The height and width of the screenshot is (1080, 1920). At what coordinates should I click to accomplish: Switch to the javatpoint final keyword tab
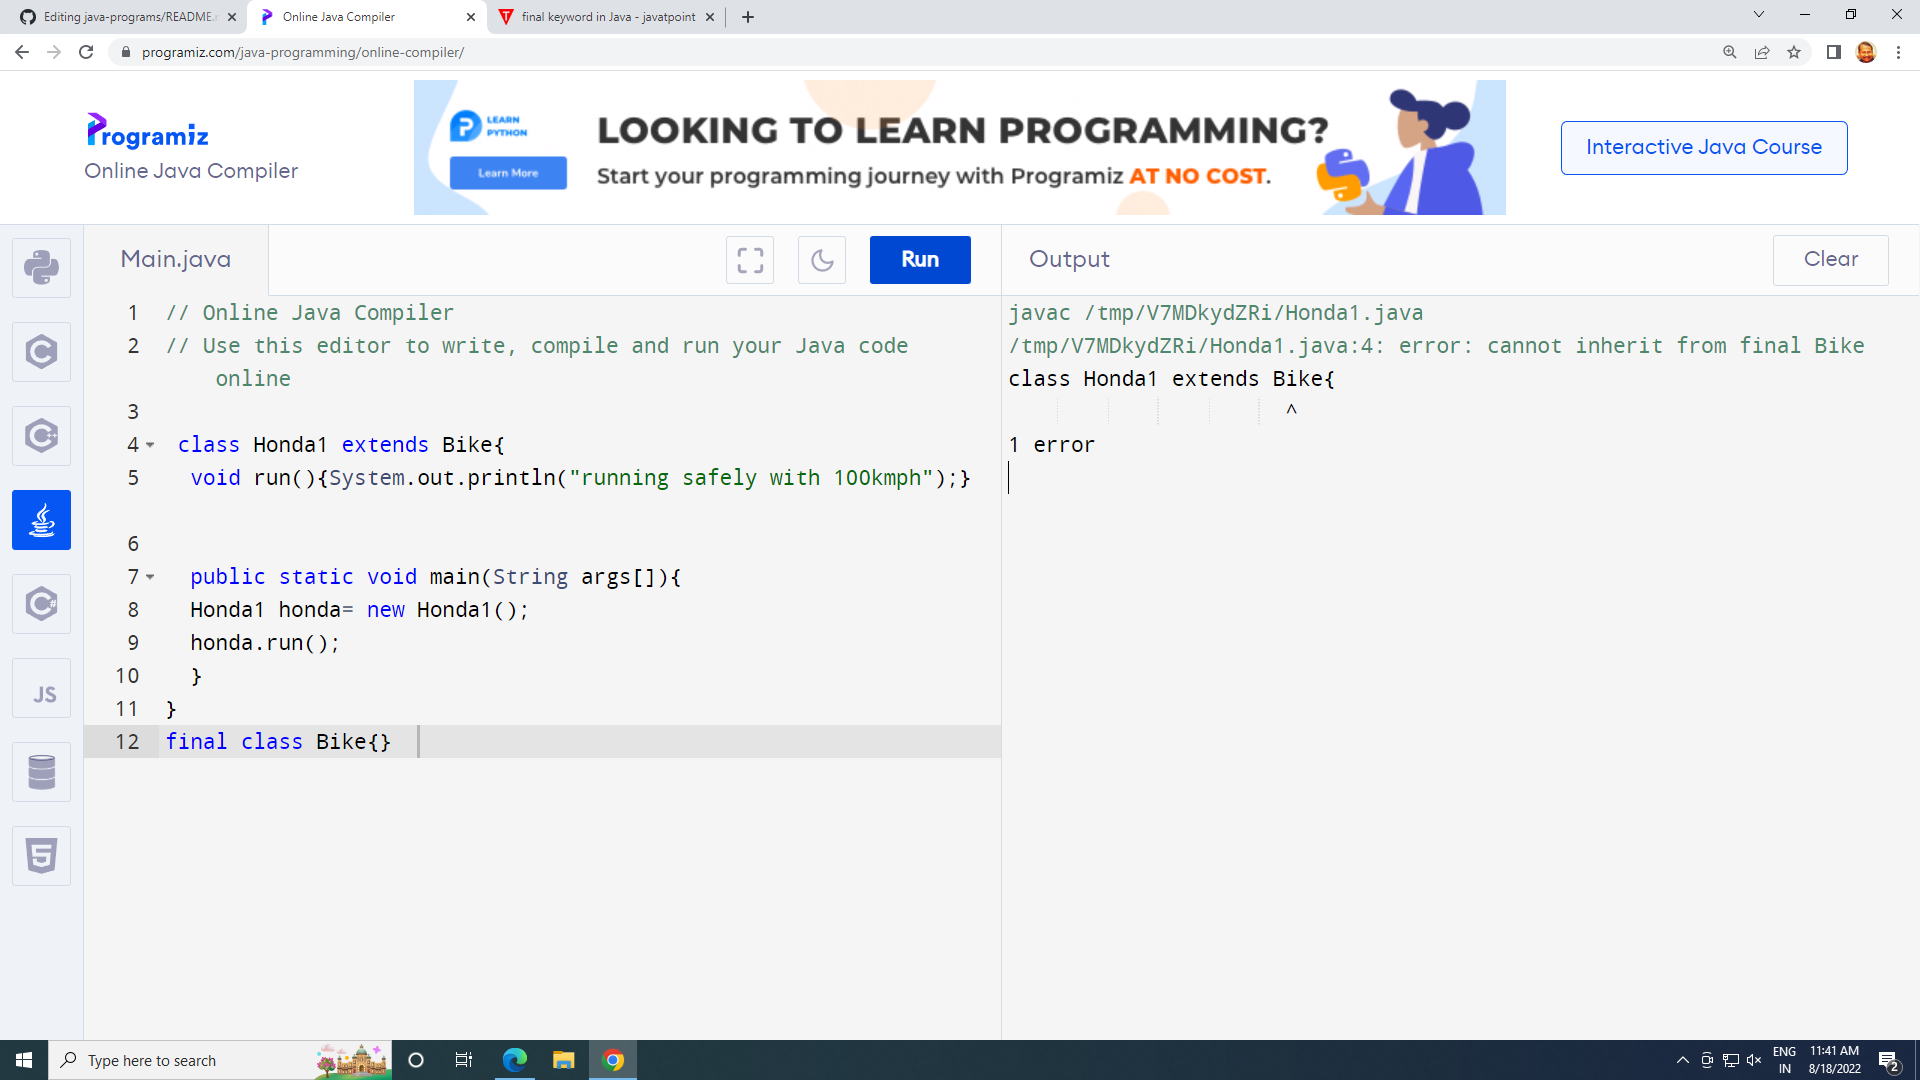pos(600,17)
